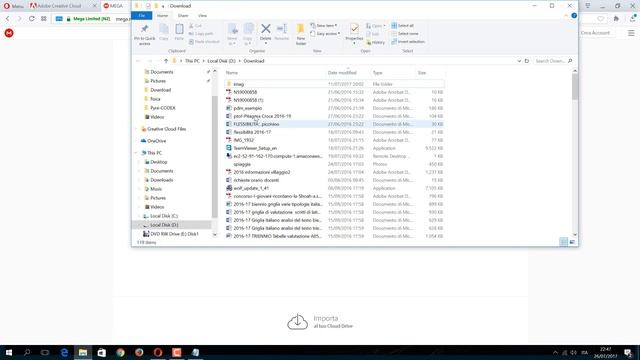Switch to the Share ribbon tab

click(183, 16)
